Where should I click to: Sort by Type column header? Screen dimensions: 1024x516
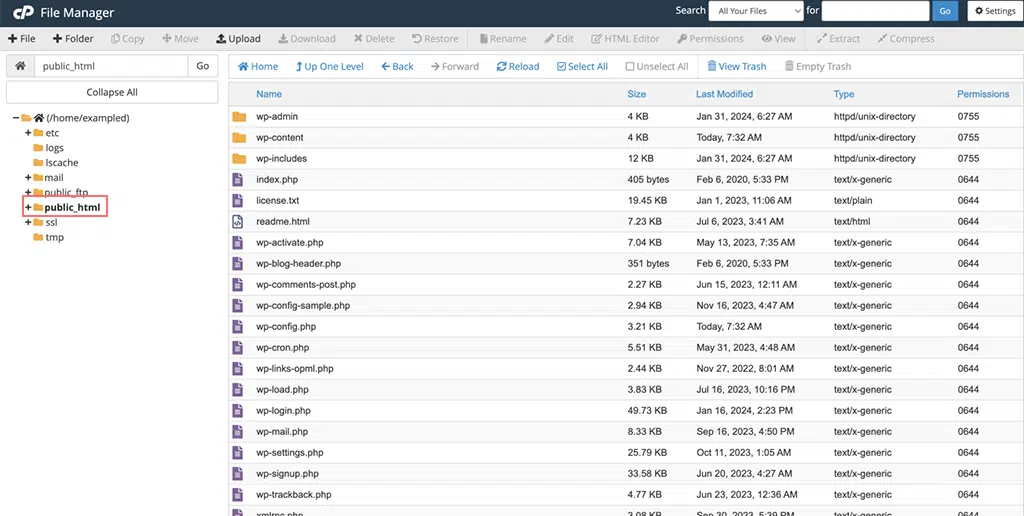pos(844,94)
